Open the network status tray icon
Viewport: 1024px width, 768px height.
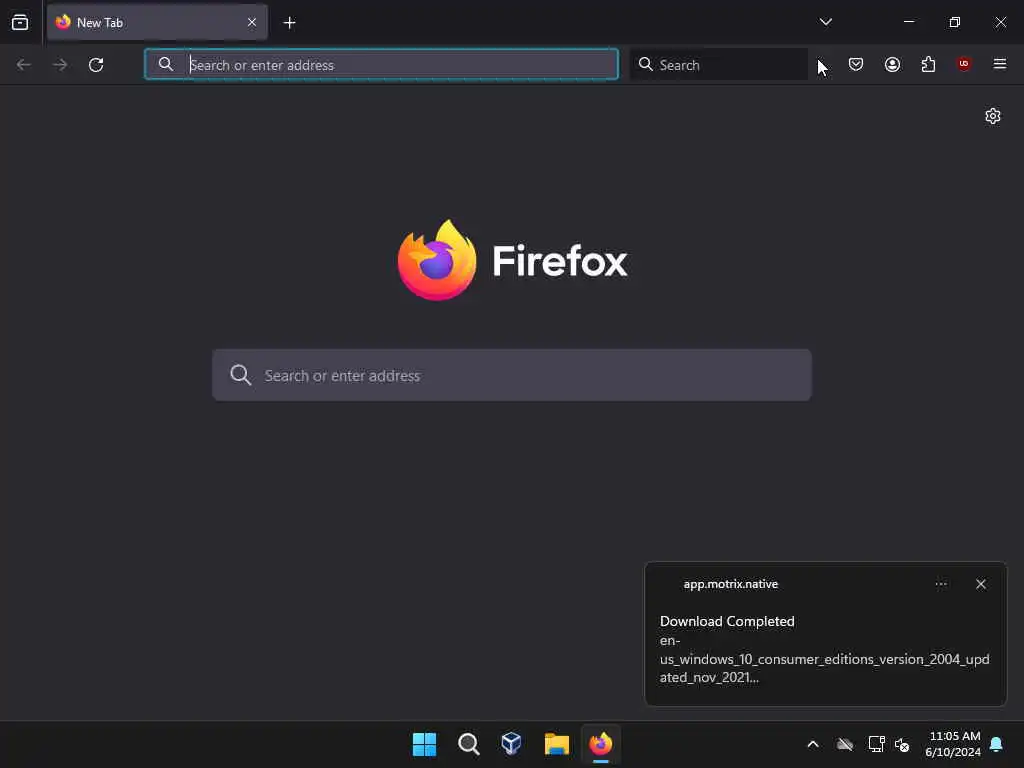tap(876, 744)
